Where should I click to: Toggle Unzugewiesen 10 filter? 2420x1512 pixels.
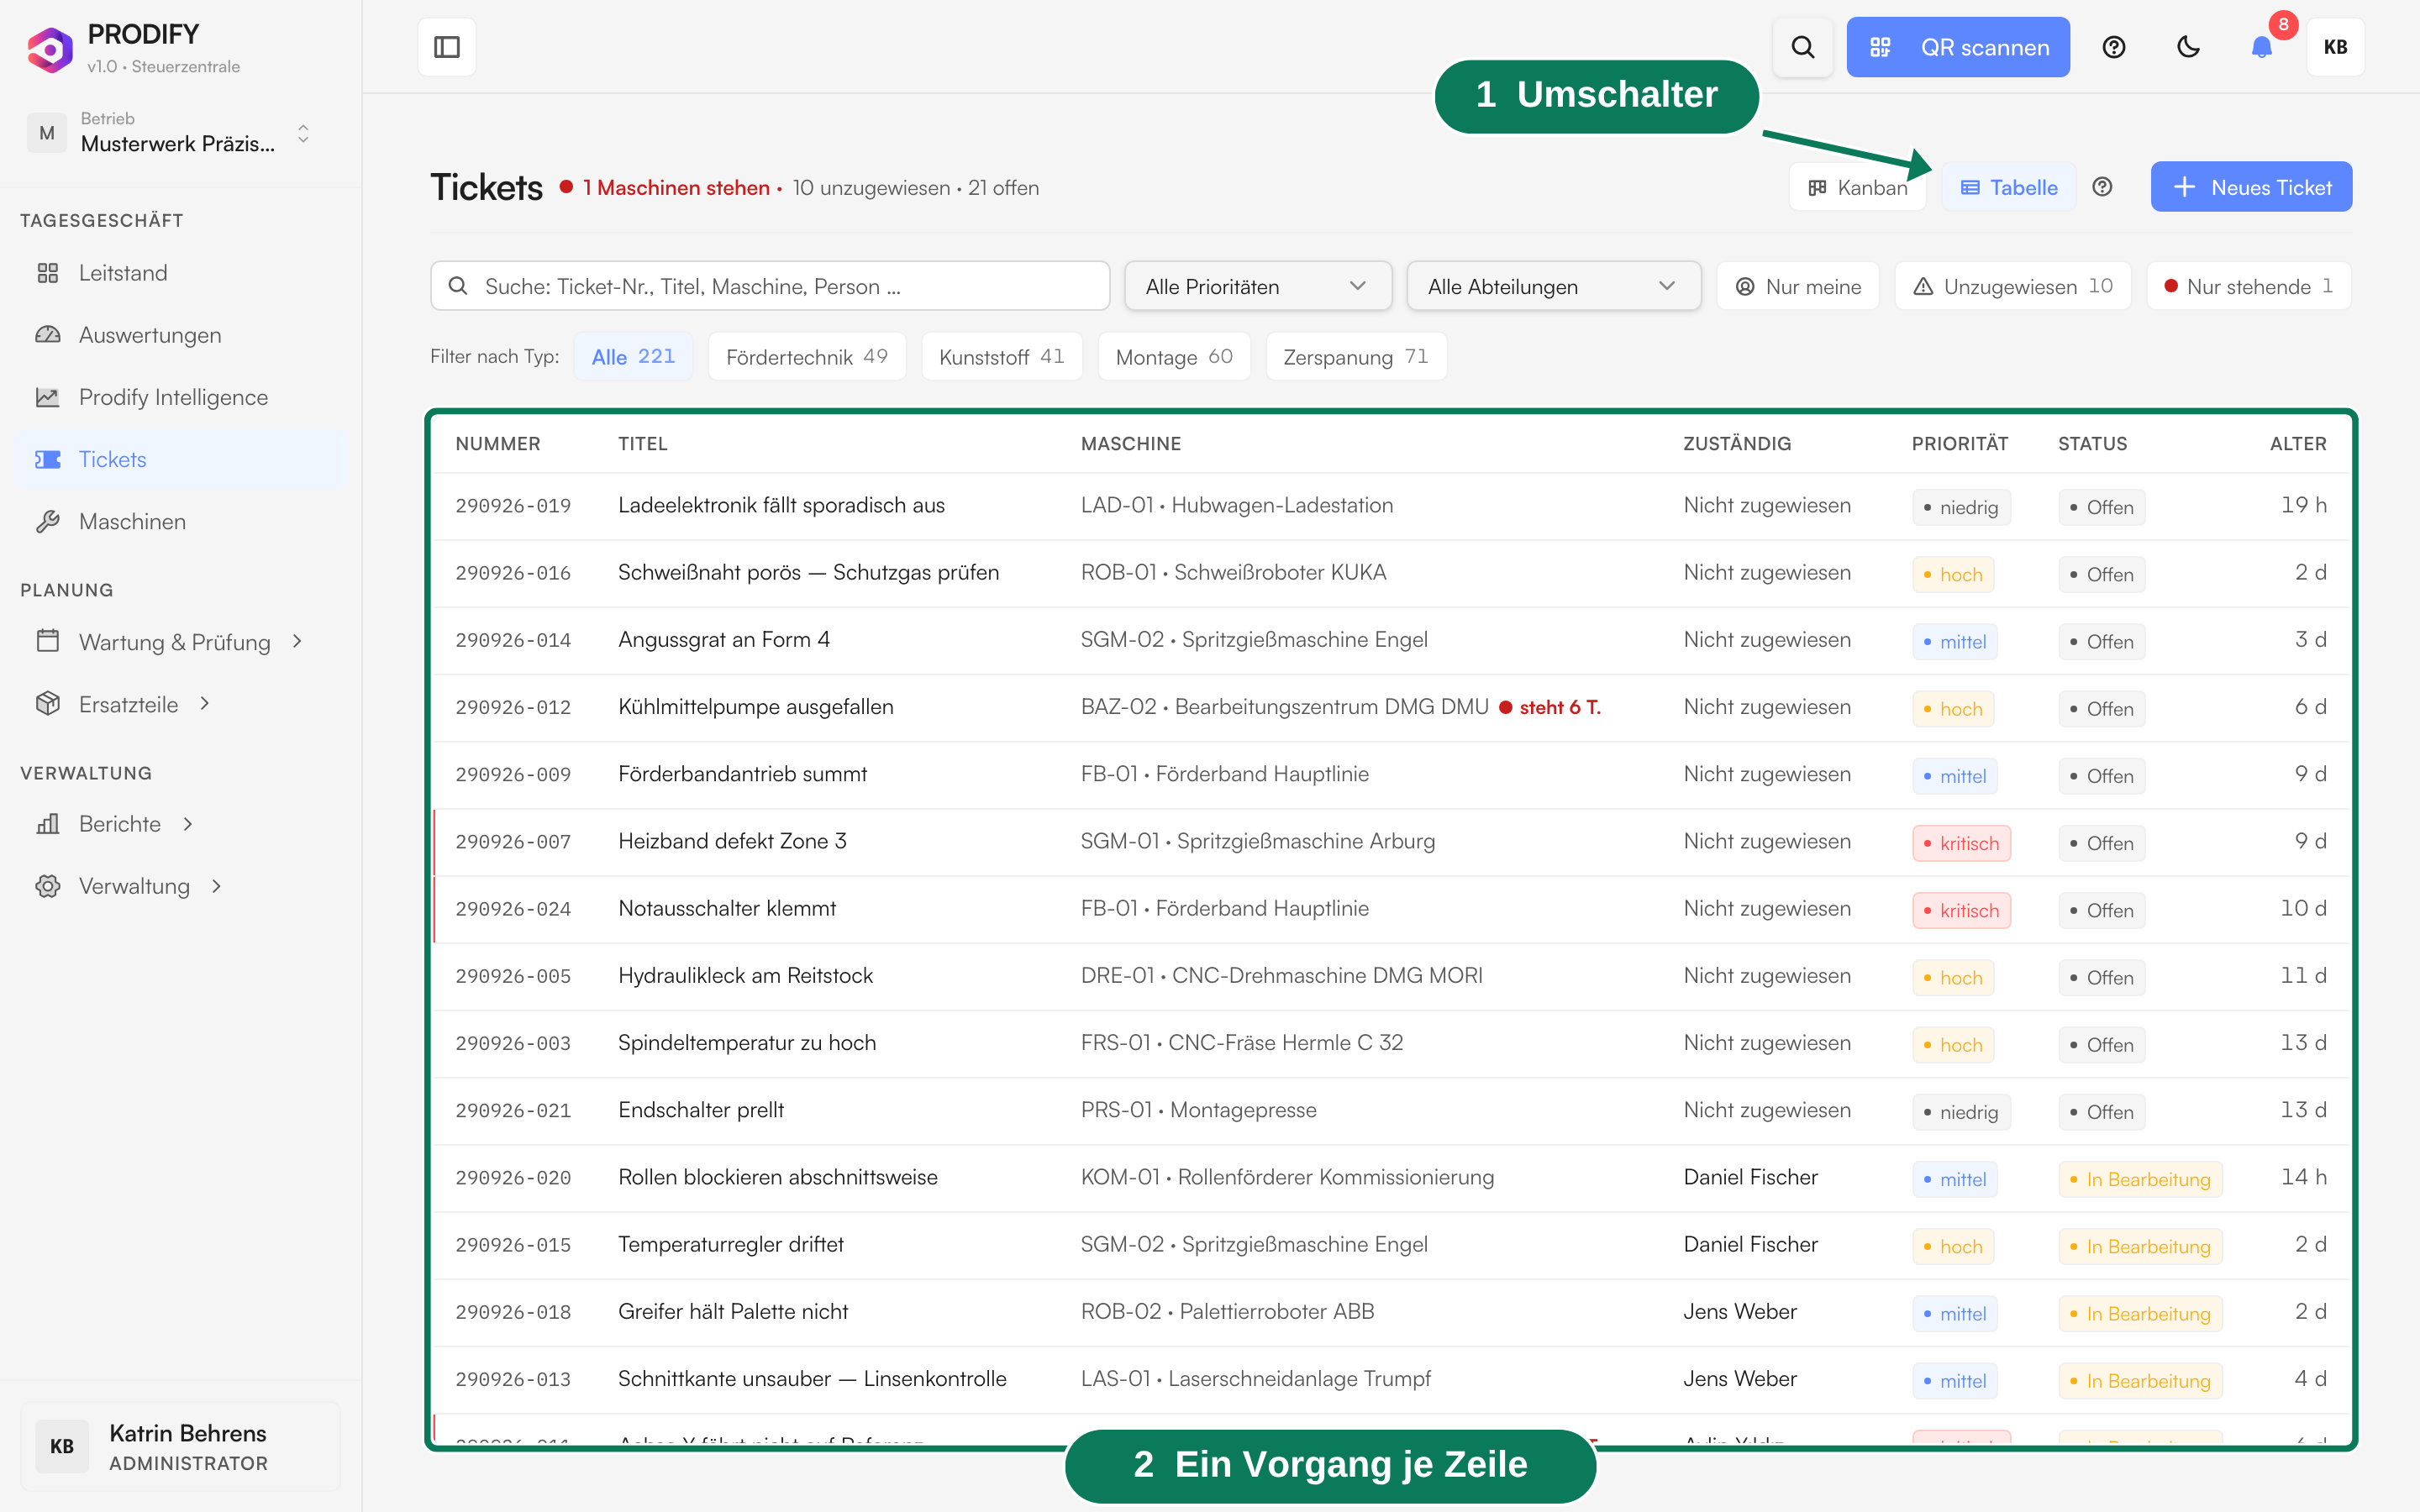2012,286
